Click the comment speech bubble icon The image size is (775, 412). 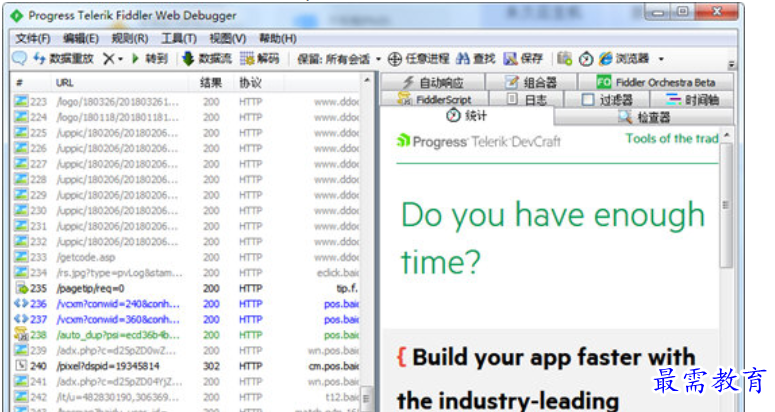[x=19, y=58]
